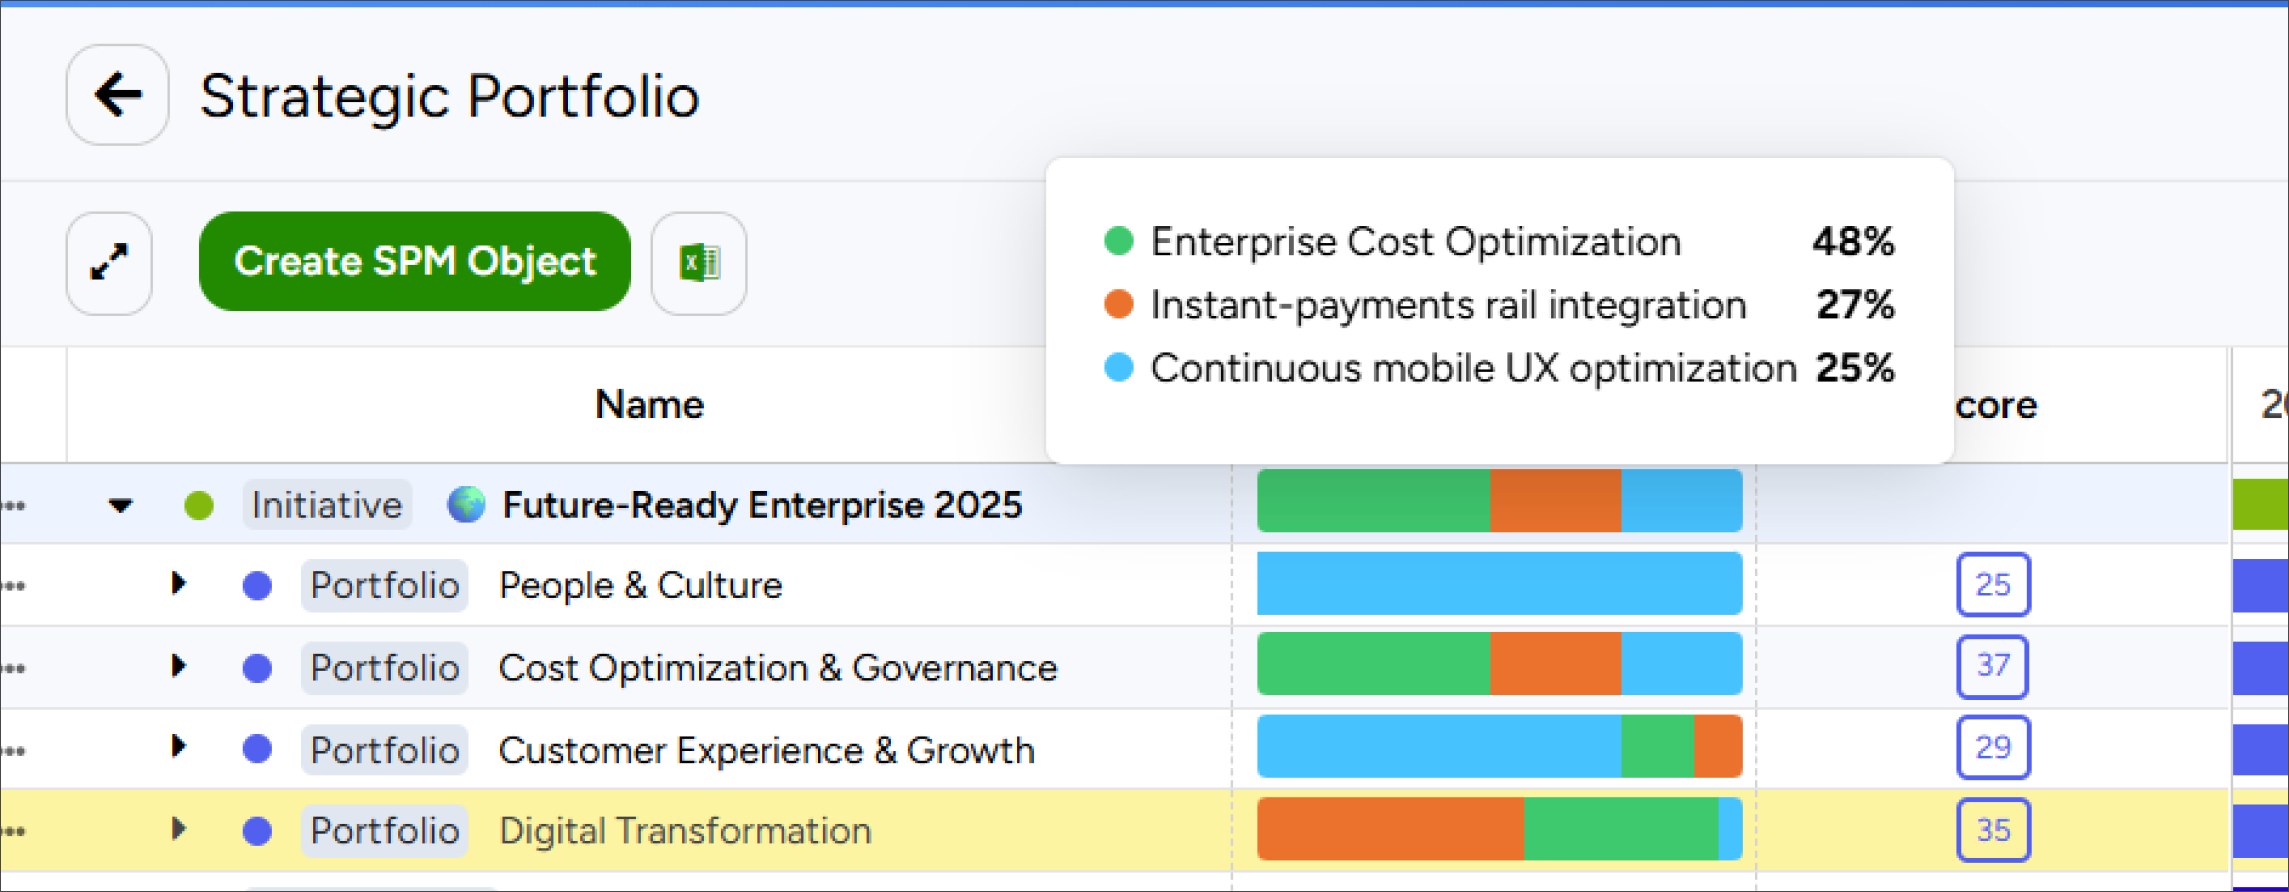Open row menu dots for Future-Ready Enterprise 2025
This screenshot has width=2289, height=892.
(x=14, y=506)
